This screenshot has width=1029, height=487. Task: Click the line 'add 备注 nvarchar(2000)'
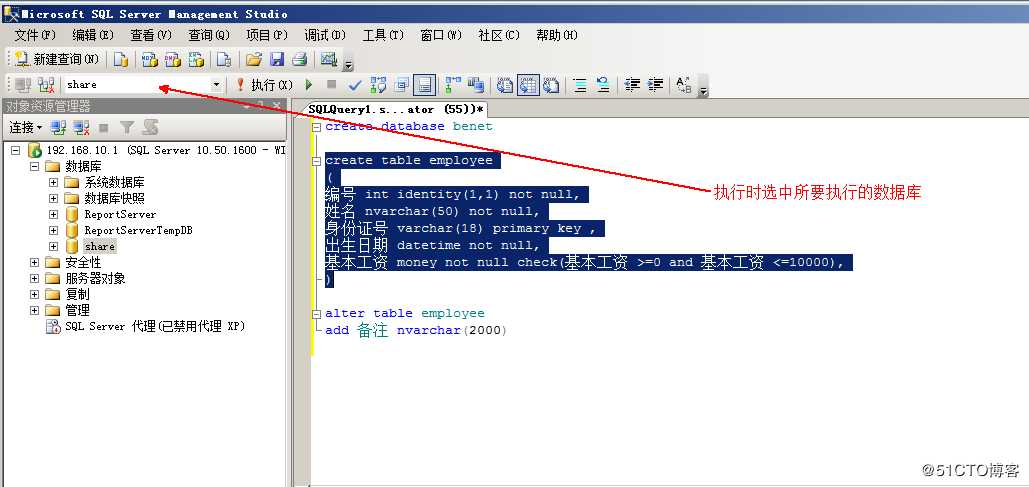[x=416, y=330]
